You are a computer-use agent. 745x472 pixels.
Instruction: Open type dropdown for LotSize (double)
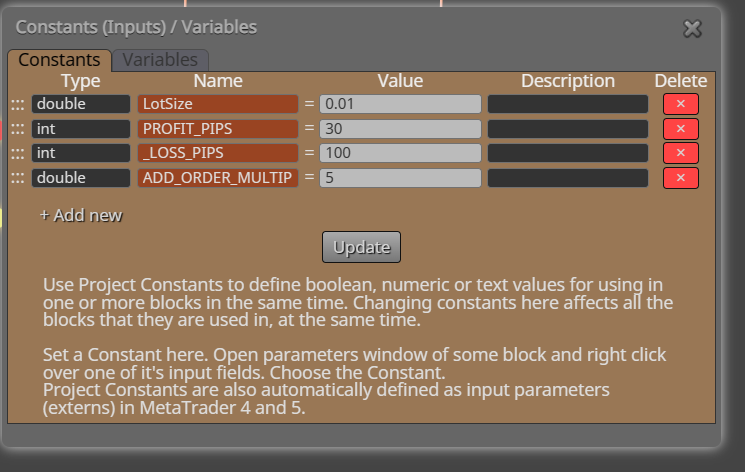pyautogui.click(x=81, y=104)
